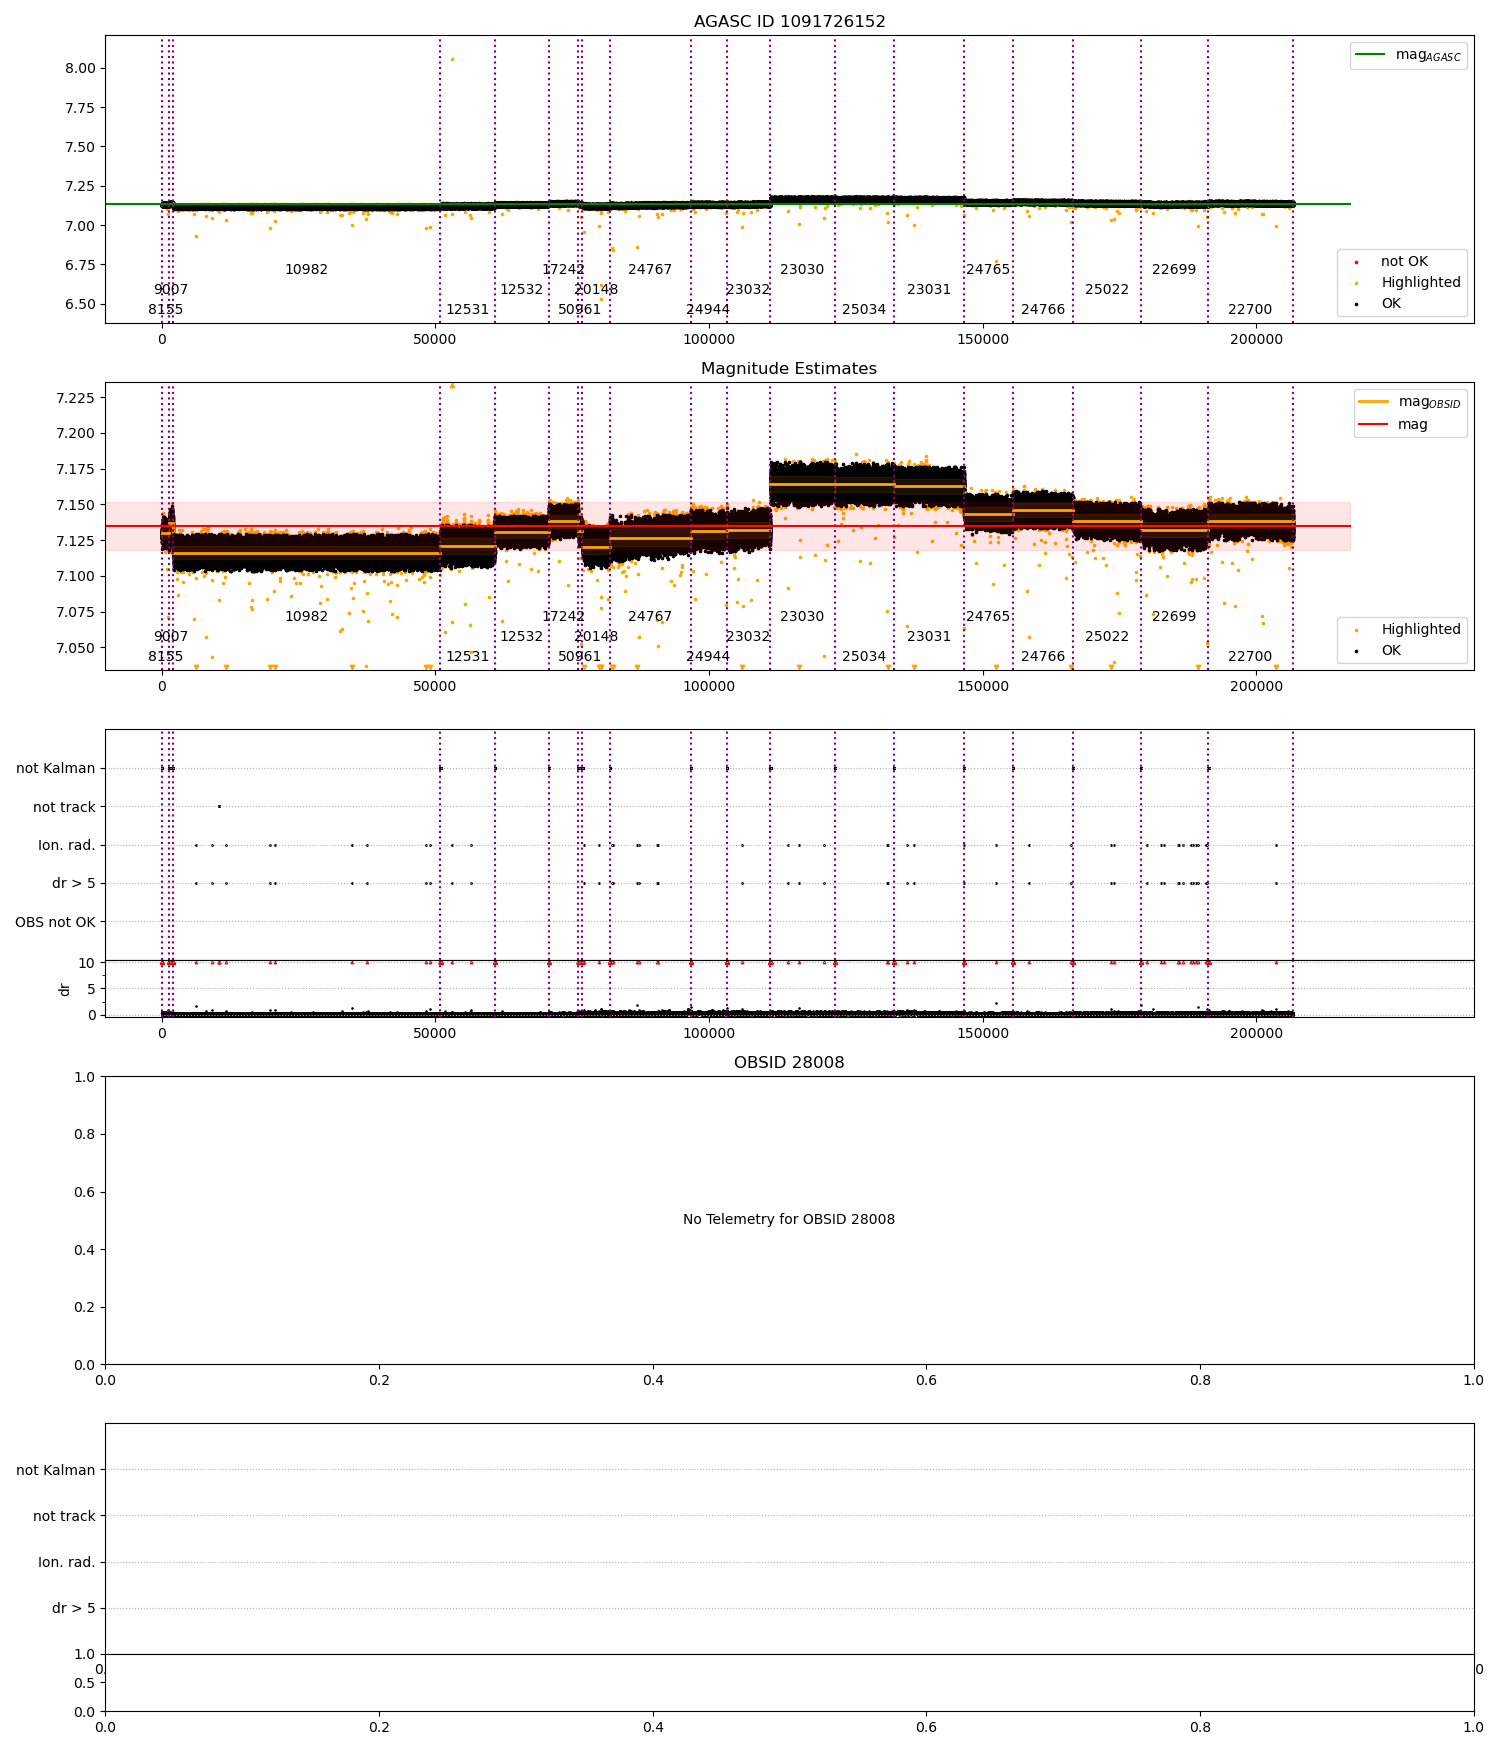Click the 7.225 y-axis tick label
Viewport: 1500px width, 1750px height.
coord(77,398)
